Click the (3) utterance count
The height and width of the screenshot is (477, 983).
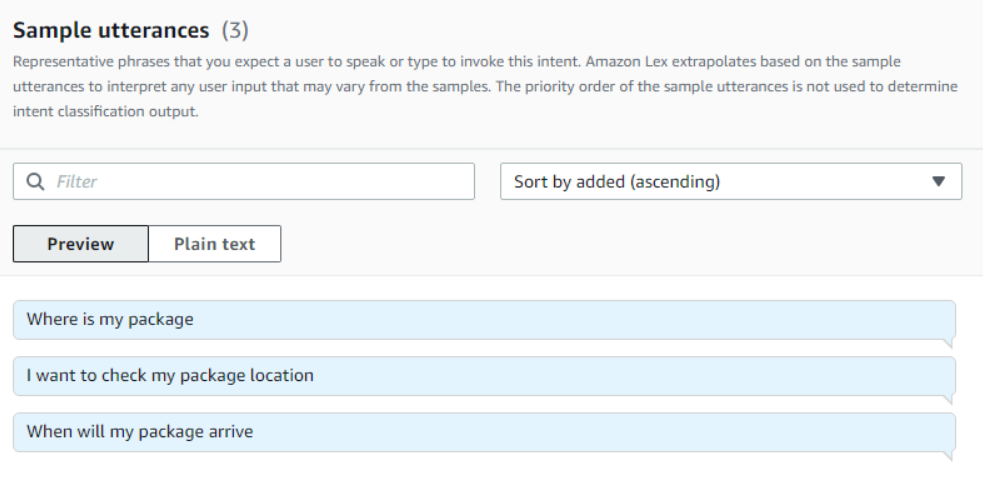(235, 30)
